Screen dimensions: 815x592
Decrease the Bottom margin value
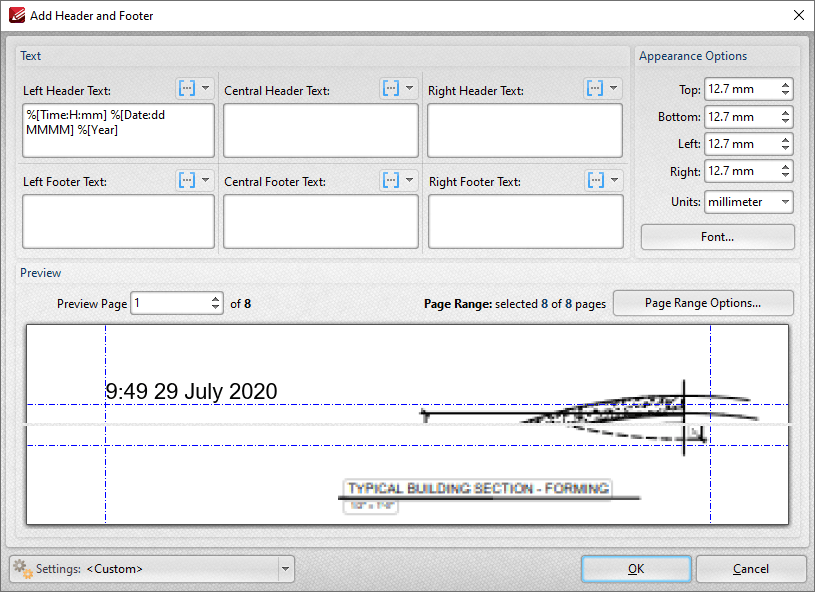point(785,121)
